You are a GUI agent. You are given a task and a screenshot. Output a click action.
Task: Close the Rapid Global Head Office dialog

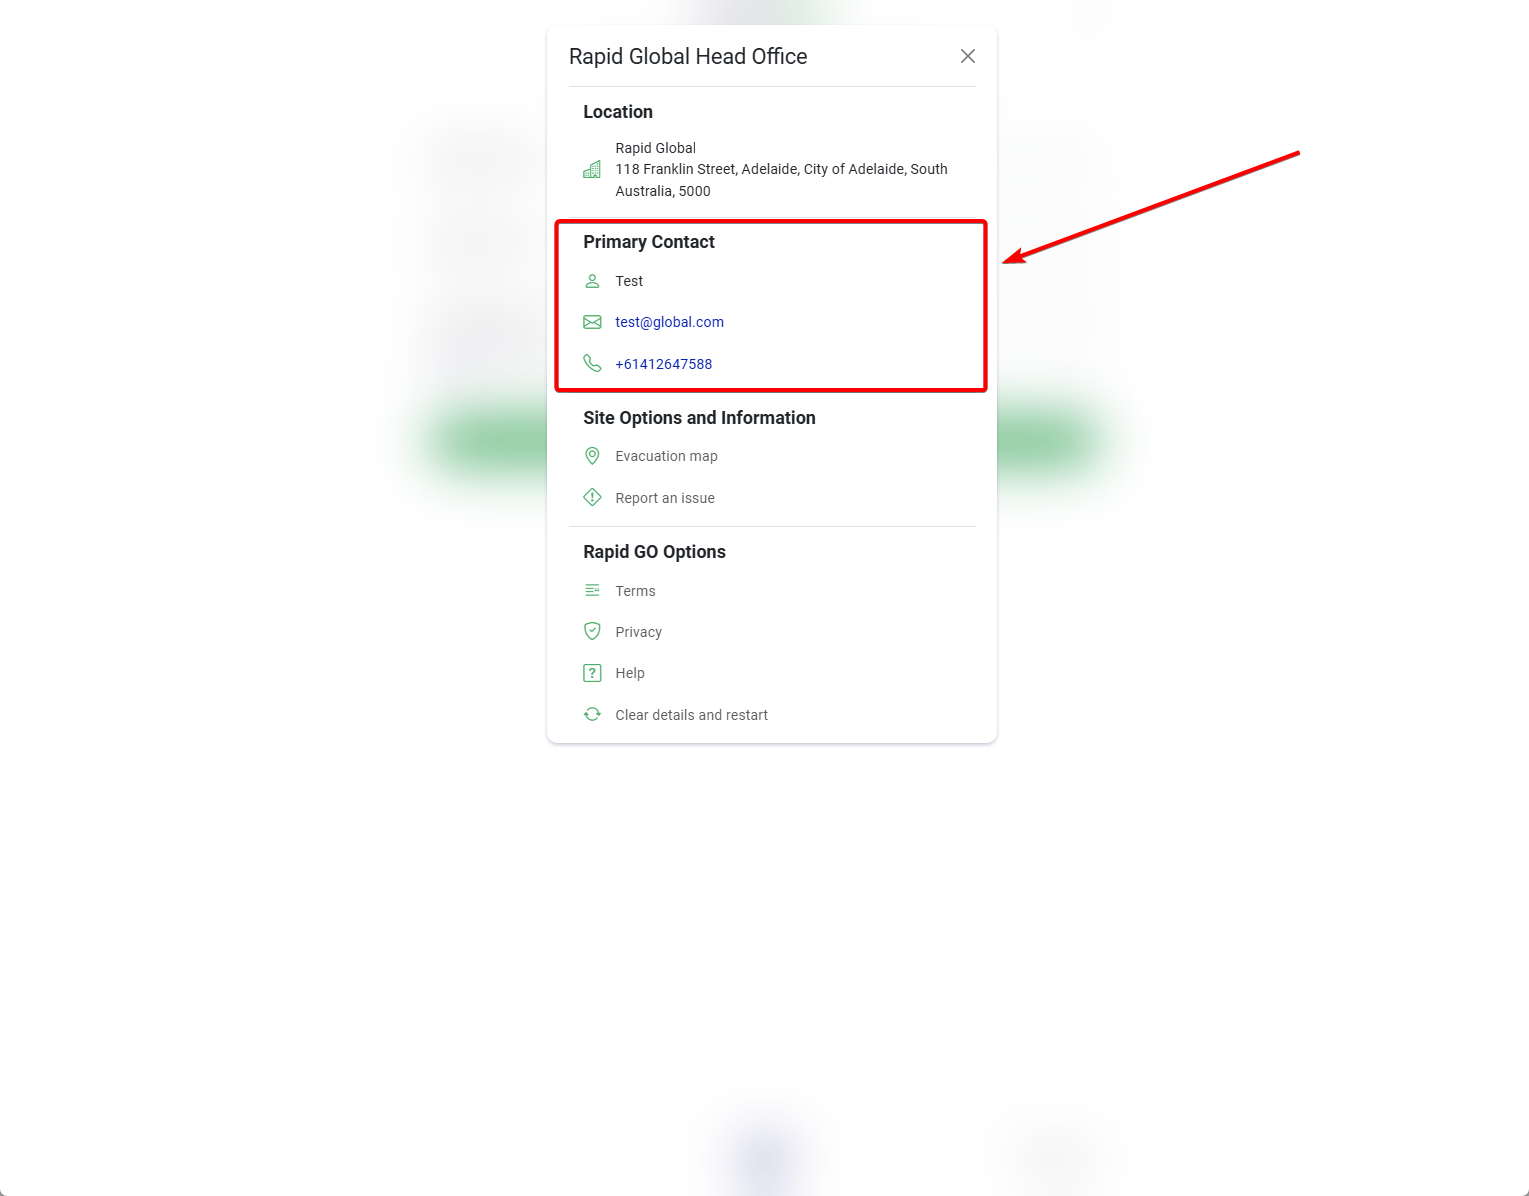click(967, 56)
